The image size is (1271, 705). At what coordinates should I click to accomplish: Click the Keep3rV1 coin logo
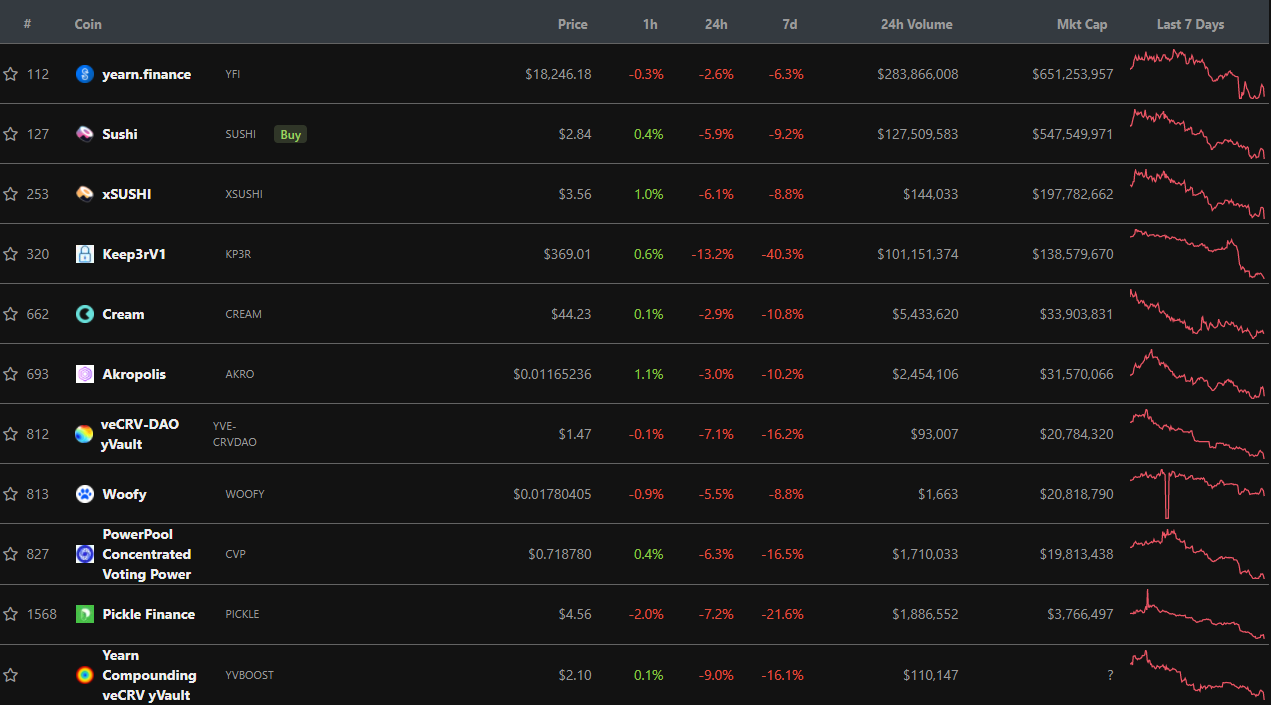click(85, 254)
